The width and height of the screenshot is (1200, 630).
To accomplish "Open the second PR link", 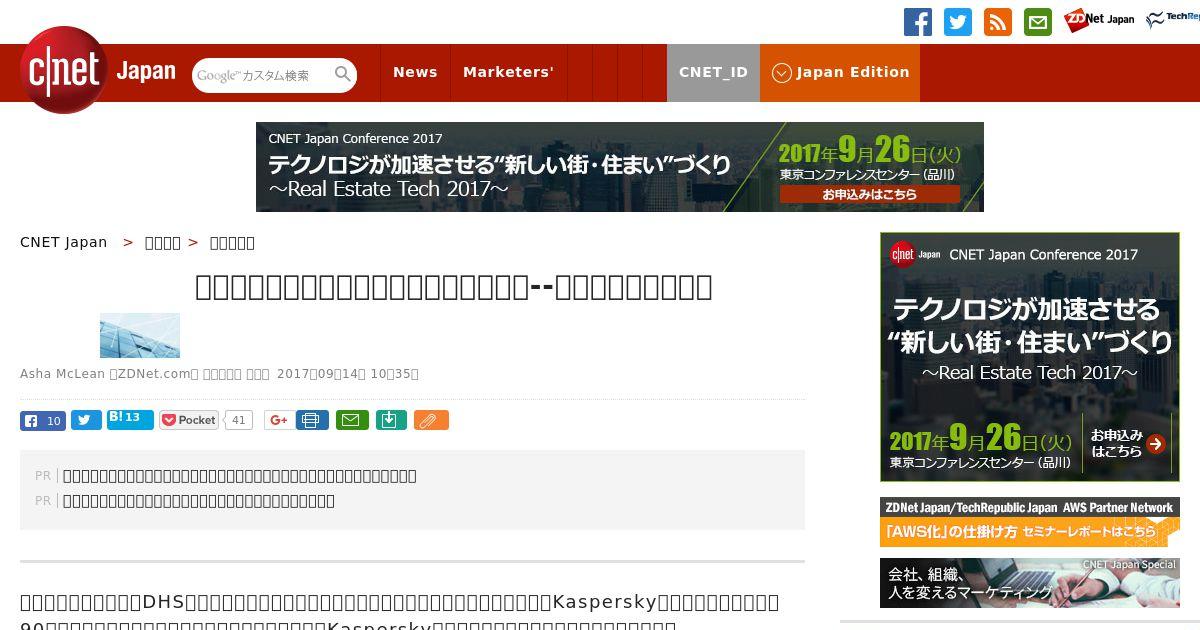I will (x=199, y=501).
